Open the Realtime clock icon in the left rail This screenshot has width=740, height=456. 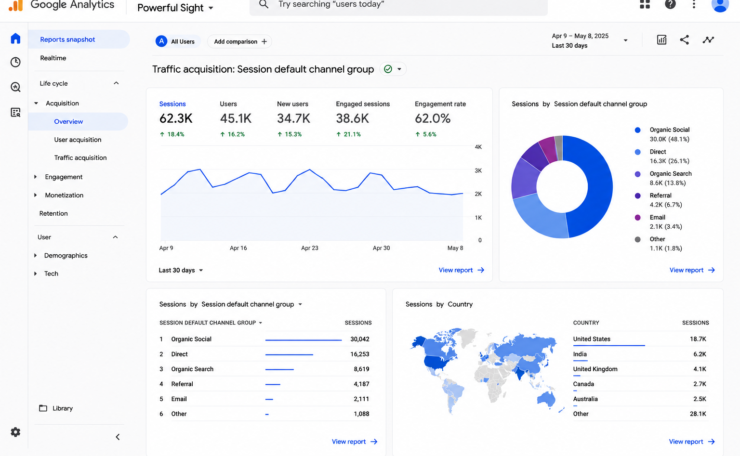pos(16,62)
